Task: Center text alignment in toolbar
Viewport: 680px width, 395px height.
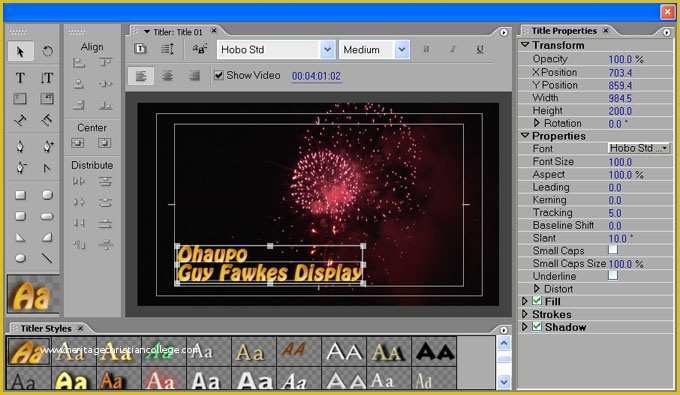Action: pyautogui.click(x=167, y=76)
